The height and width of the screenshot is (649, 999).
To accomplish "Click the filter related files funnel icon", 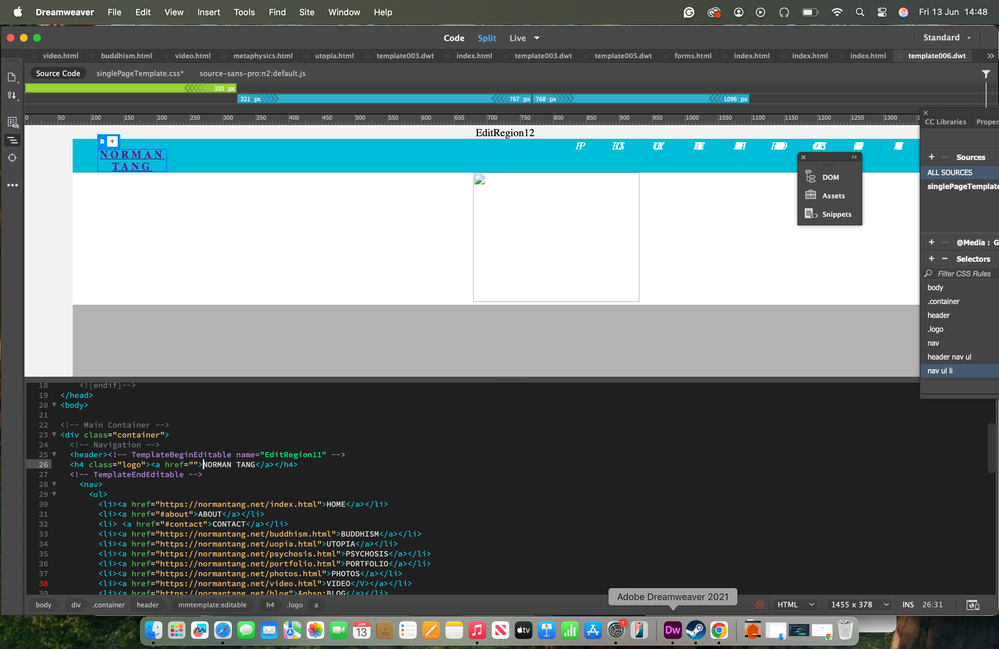I will pos(986,75).
